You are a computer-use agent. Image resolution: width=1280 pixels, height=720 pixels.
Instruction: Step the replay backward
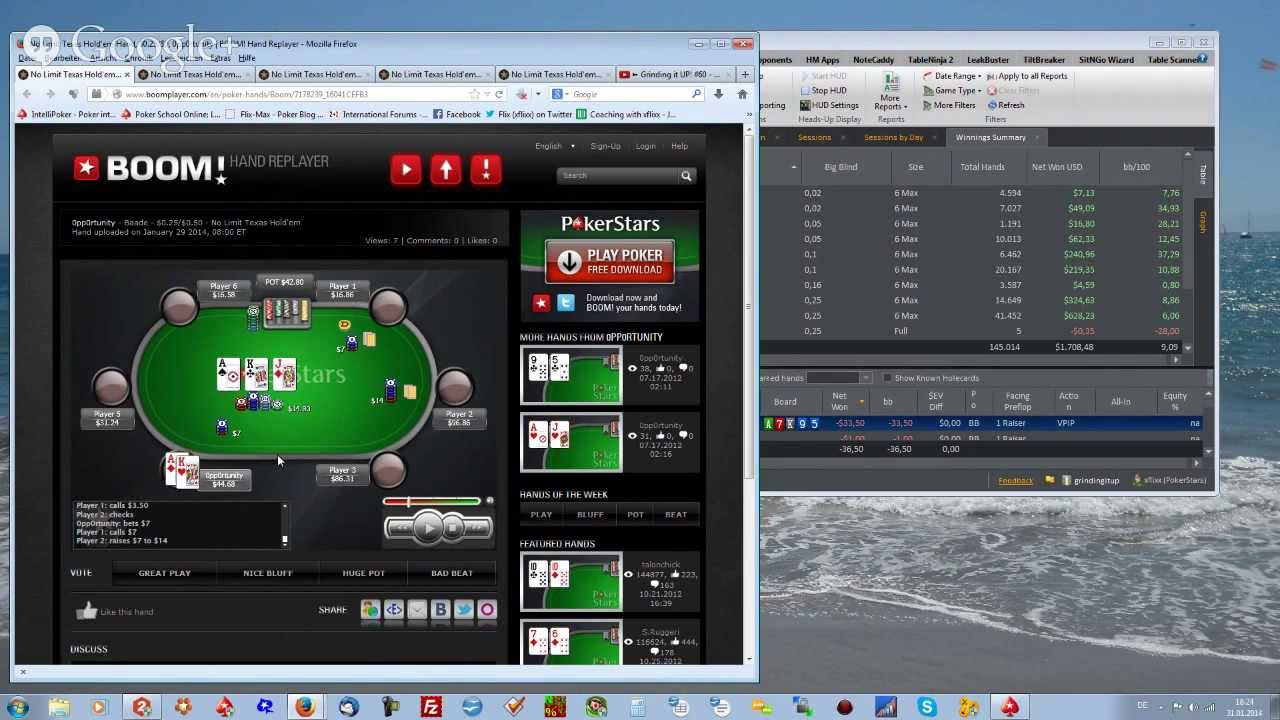pos(402,527)
